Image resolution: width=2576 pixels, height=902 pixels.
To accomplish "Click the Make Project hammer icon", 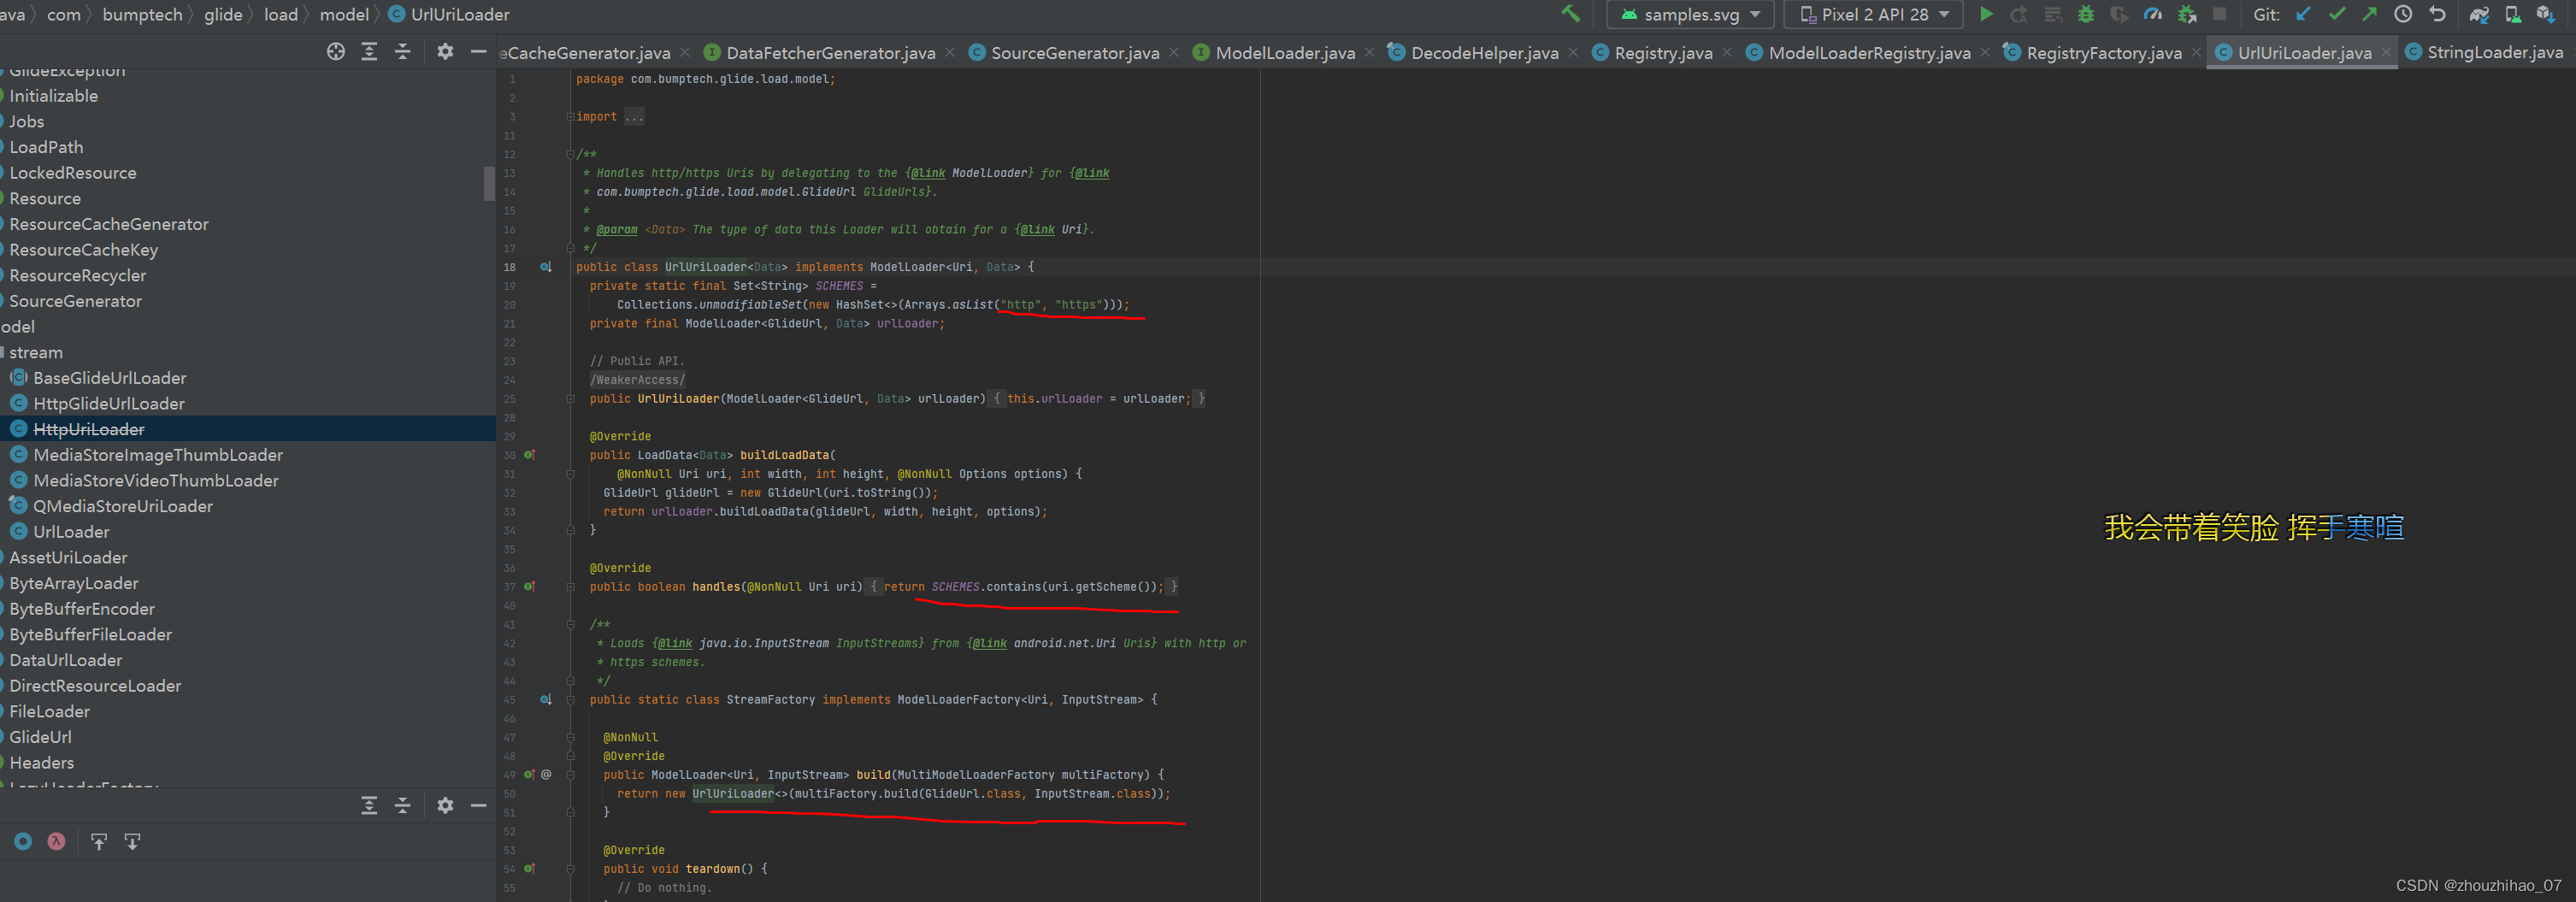I will tap(1570, 14).
